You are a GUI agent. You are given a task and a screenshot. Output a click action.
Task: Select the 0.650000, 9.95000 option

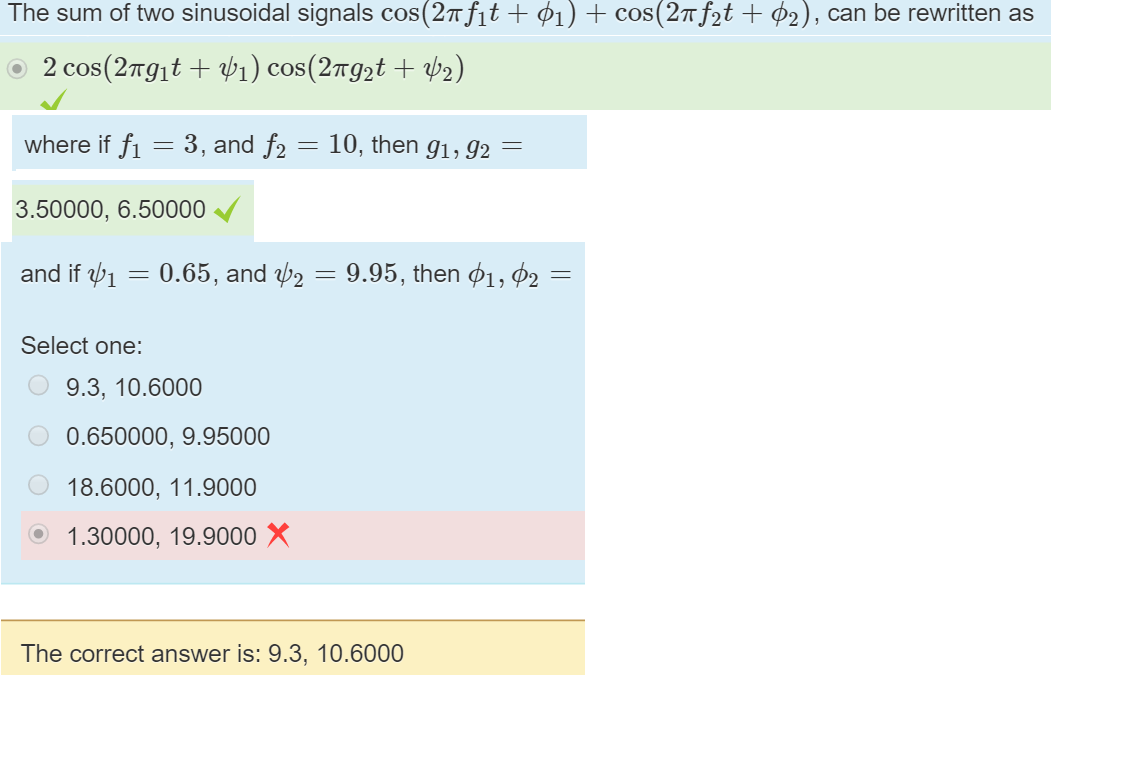pos(38,435)
